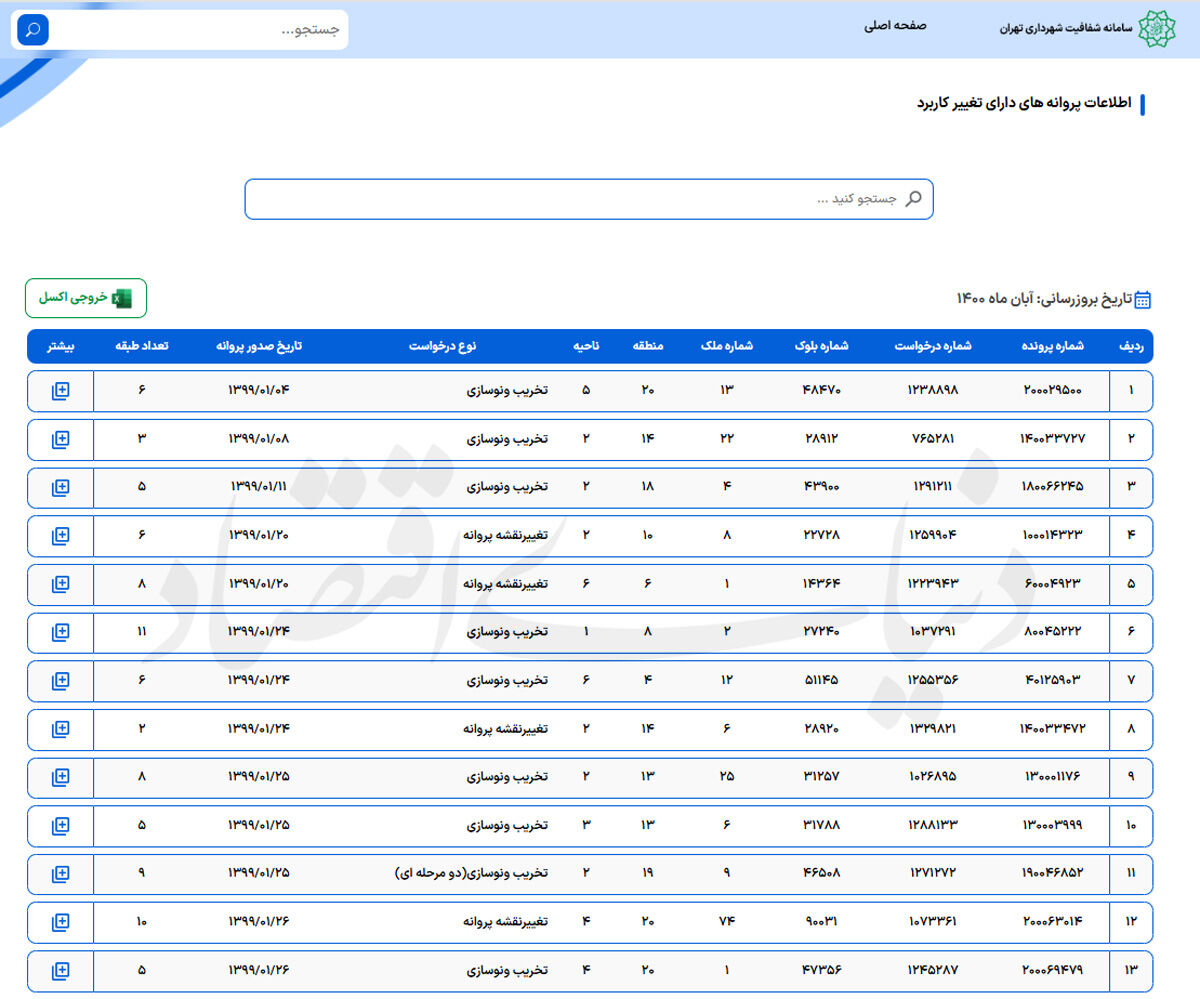Image resolution: width=1200 pixels, height=999 pixels.
Task: Click request number ۱۲۸۸۱۳۳ in row 10
Action: tap(933, 825)
